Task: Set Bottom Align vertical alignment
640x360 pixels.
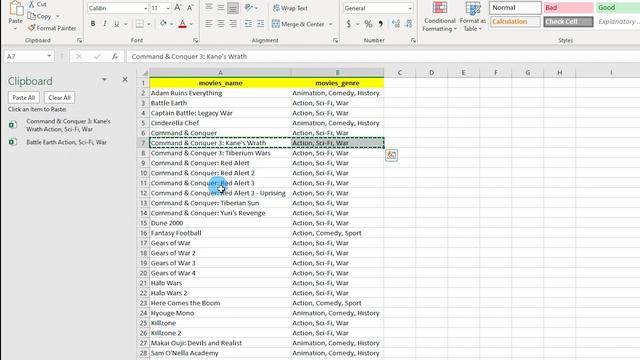Action: pyautogui.click(x=233, y=8)
